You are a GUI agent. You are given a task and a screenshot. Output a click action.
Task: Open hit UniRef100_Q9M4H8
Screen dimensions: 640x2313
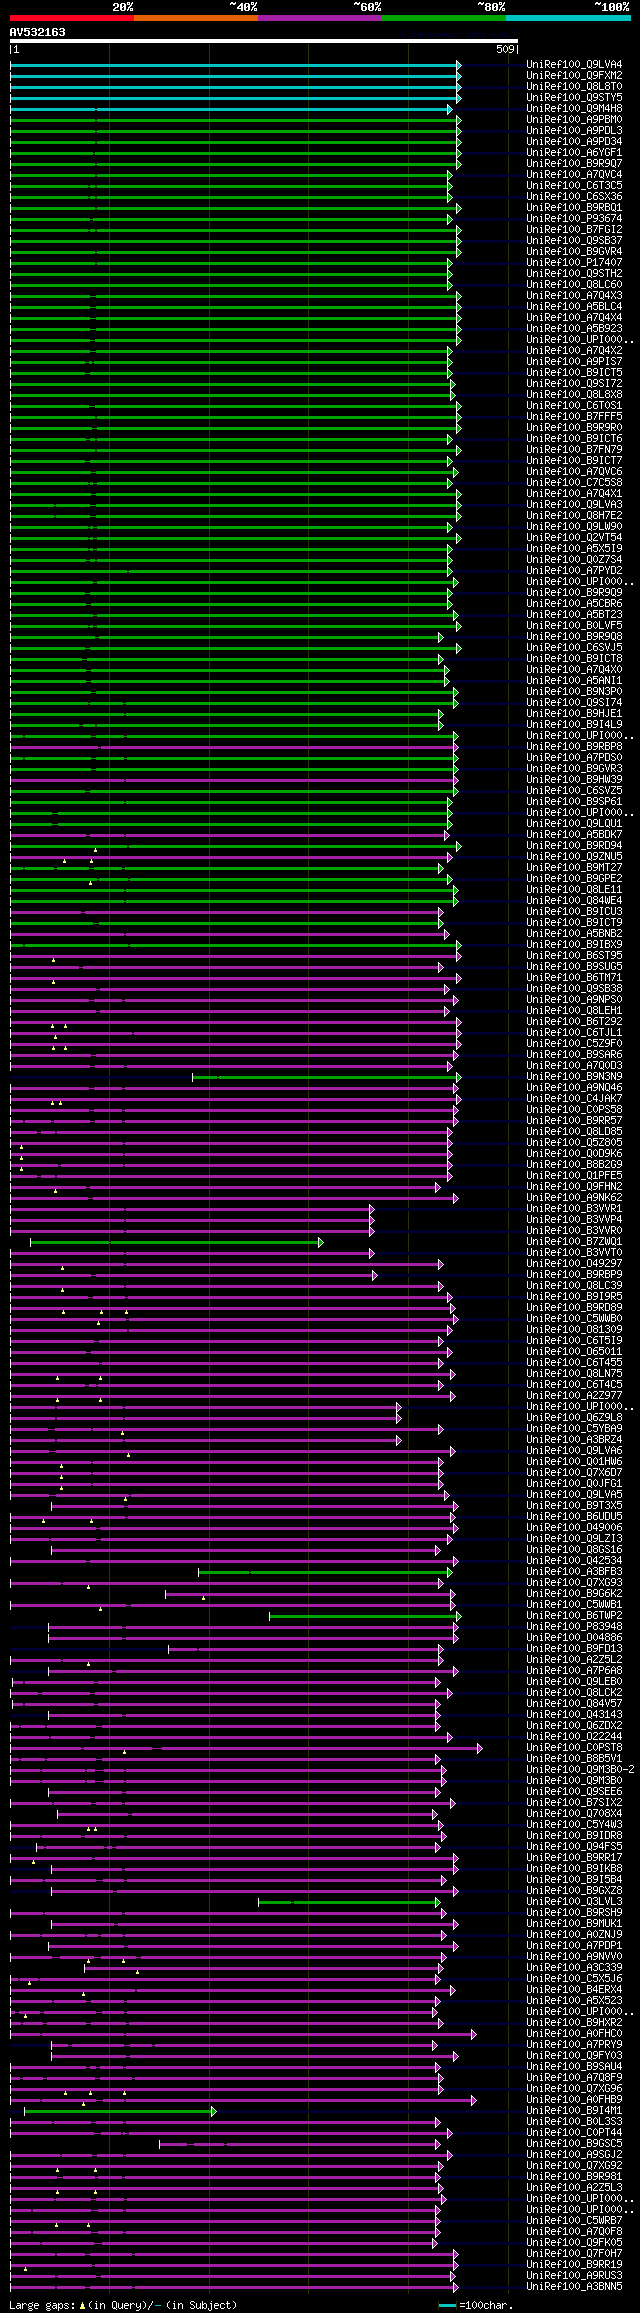tap(574, 109)
